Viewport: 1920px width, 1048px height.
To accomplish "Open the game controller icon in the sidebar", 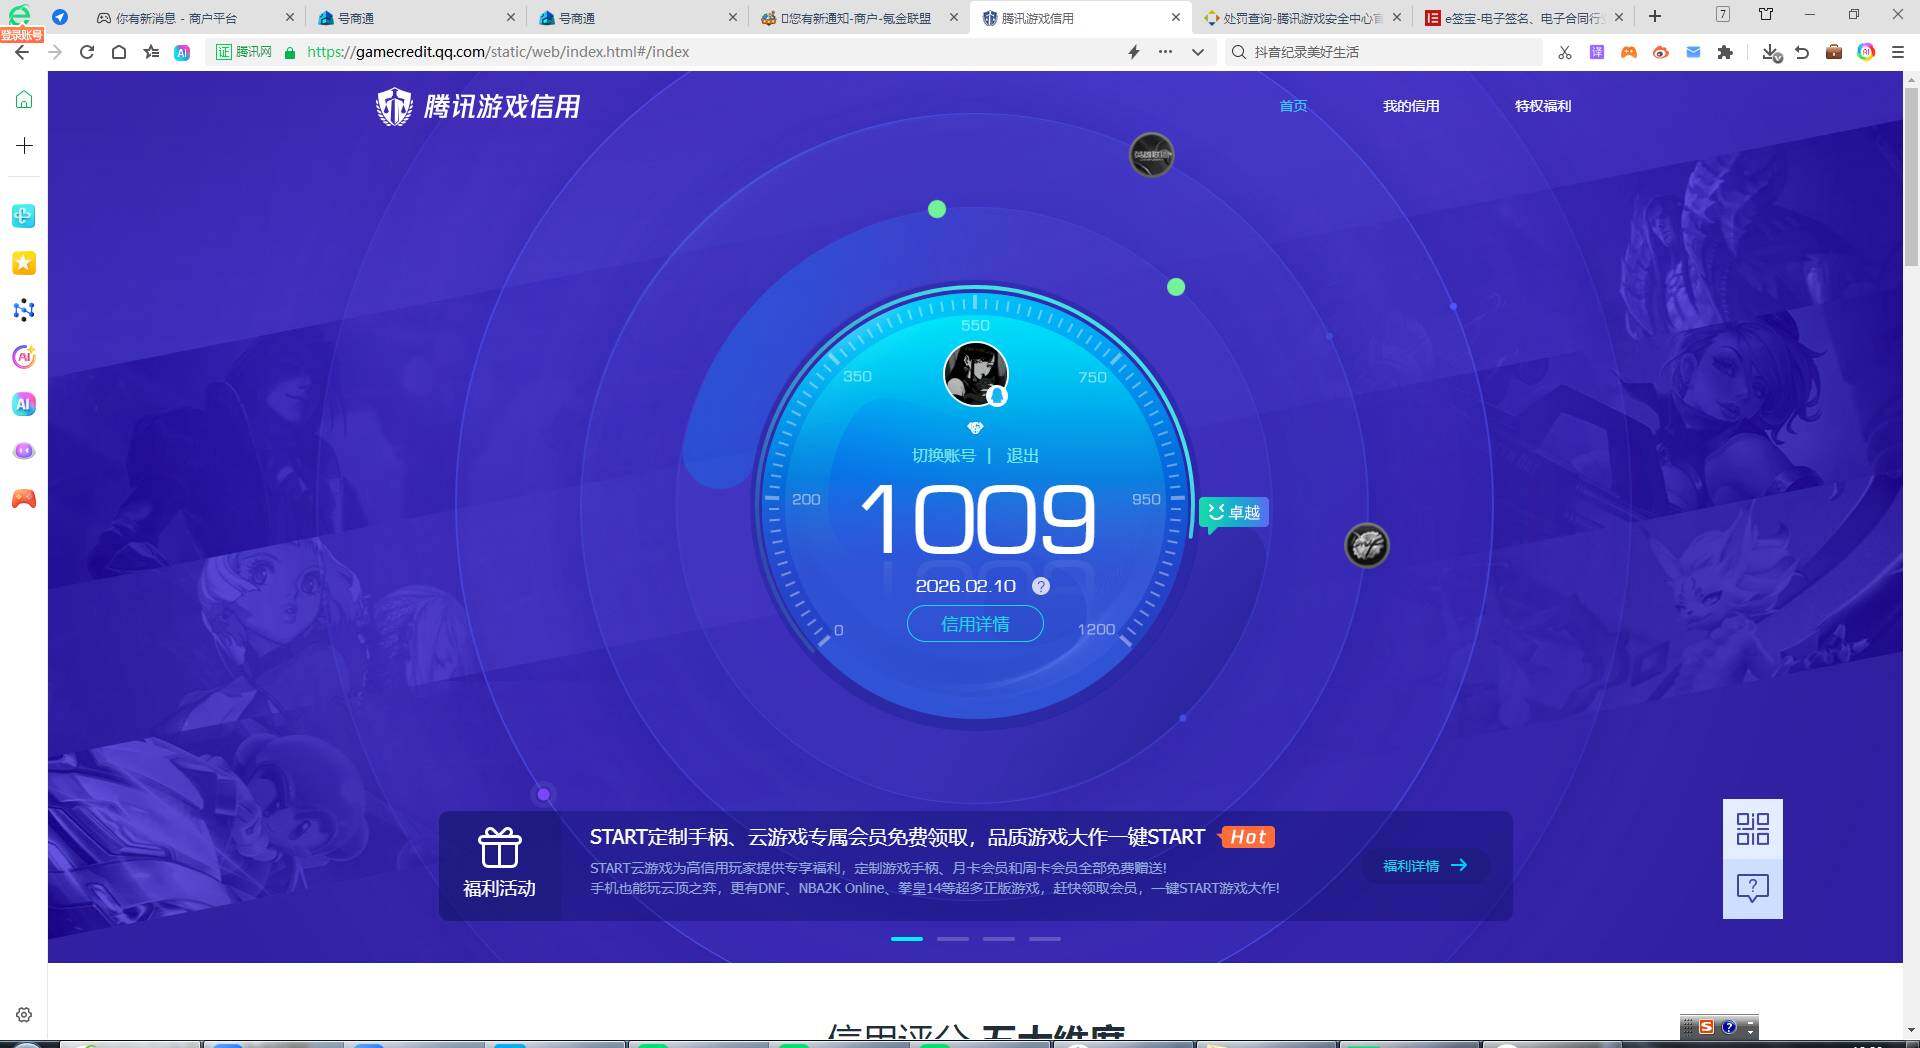I will tap(23, 499).
